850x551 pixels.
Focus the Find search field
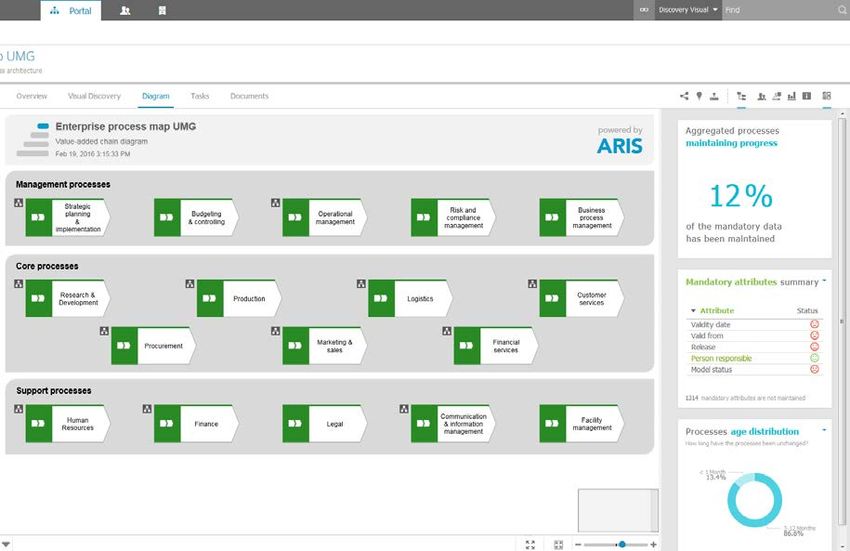point(780,10)
